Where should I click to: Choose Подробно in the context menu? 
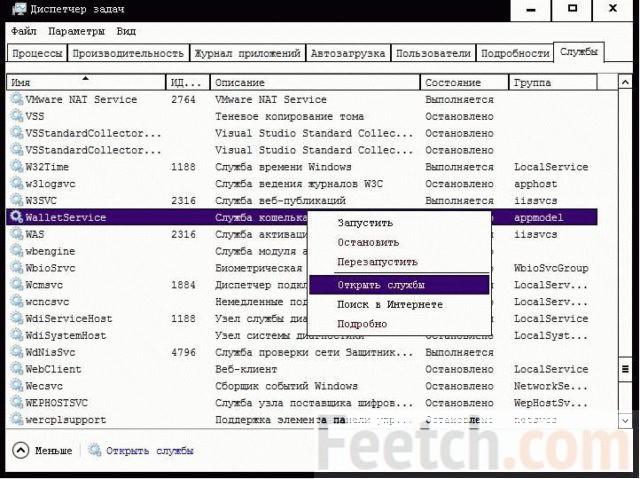(x=399, y=324)
